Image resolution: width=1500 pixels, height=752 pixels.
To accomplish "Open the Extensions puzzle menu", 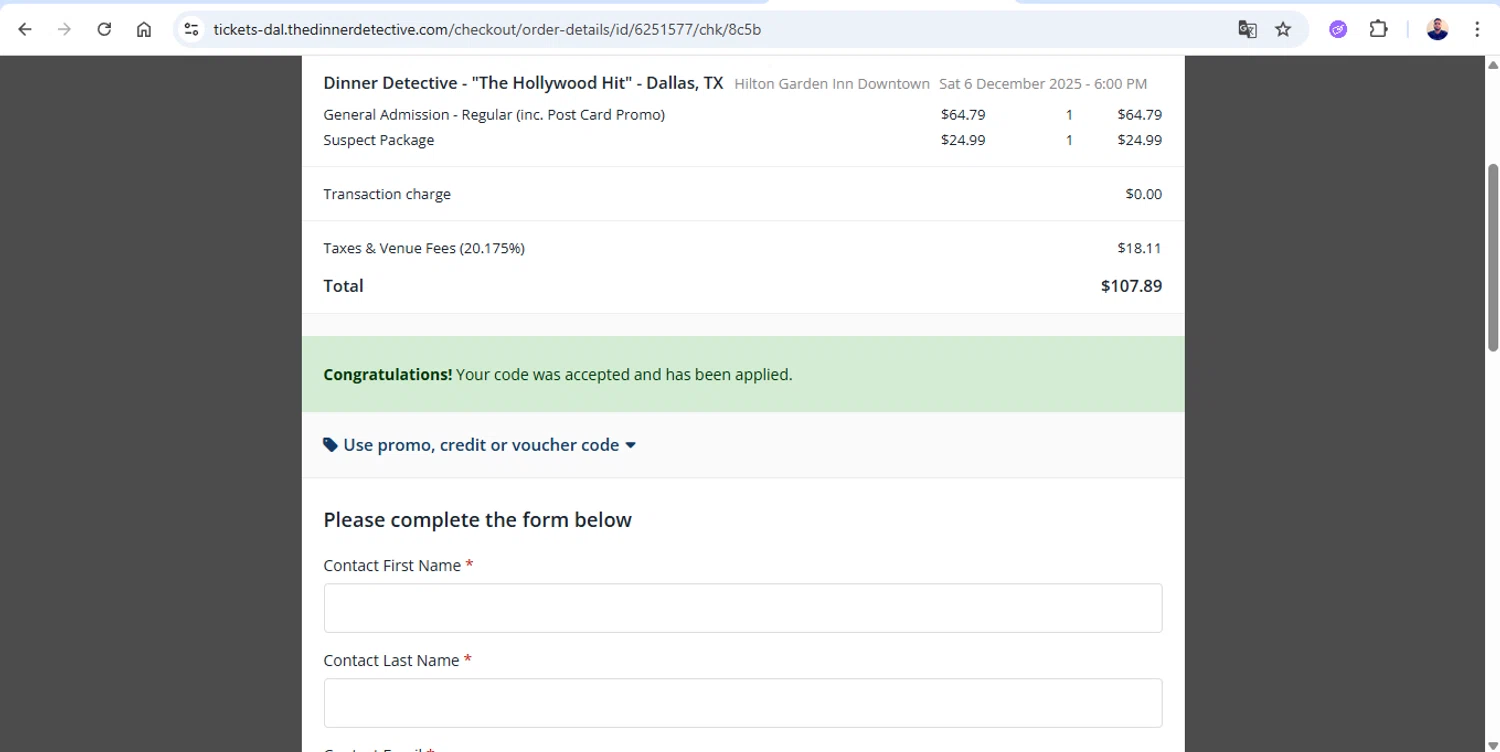I will coord(1378,29).
